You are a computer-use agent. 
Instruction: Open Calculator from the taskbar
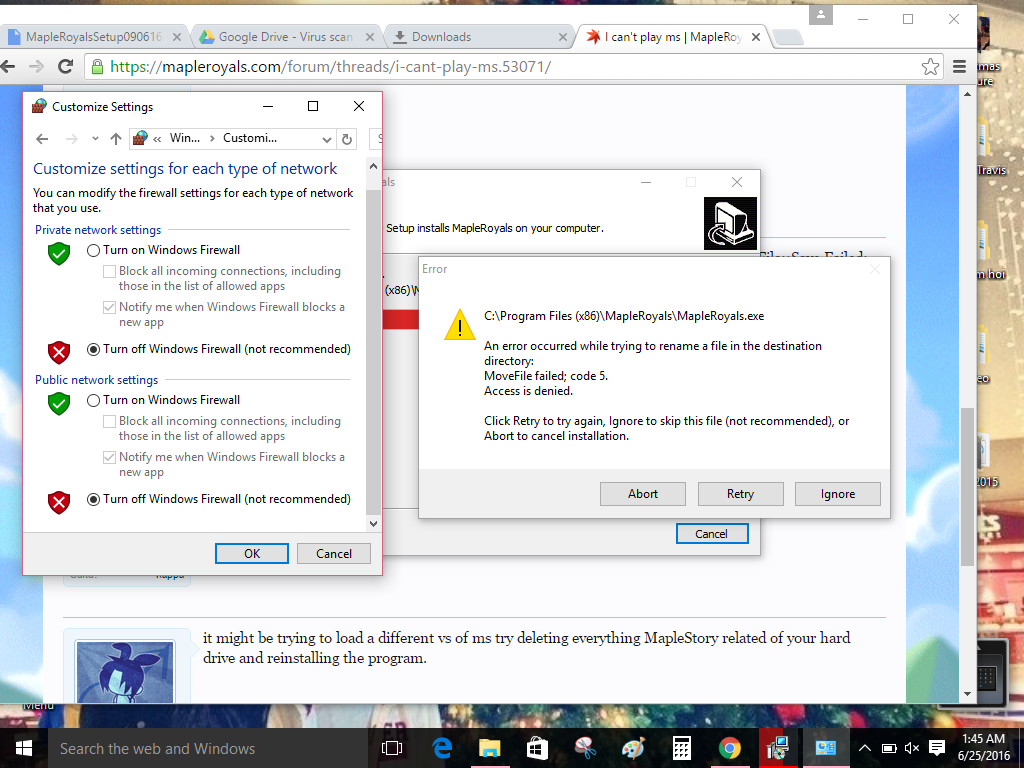pyautogui.click(x=682, y=748)
